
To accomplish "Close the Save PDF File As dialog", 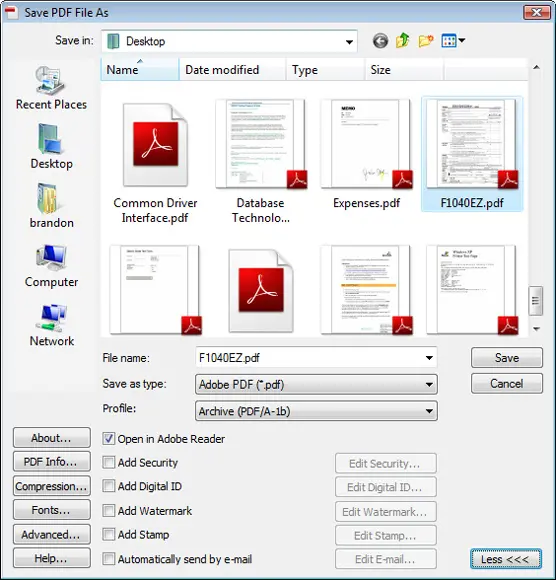I will coord(537,13).
